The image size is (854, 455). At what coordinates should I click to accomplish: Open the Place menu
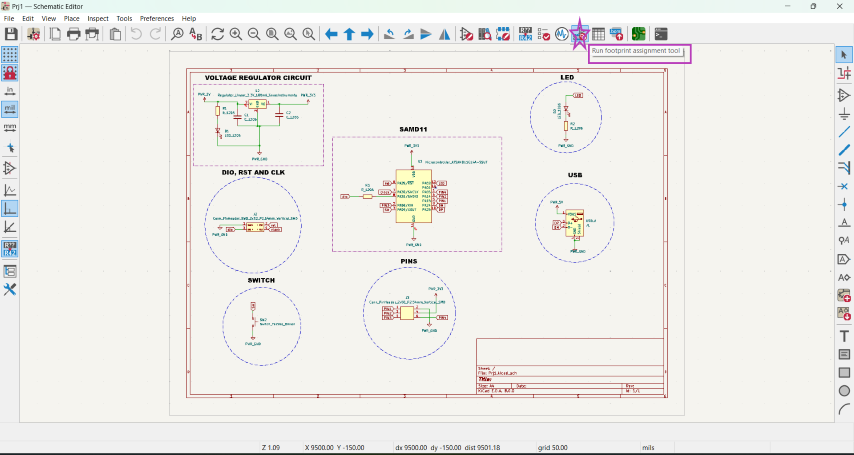pos(71,18)
